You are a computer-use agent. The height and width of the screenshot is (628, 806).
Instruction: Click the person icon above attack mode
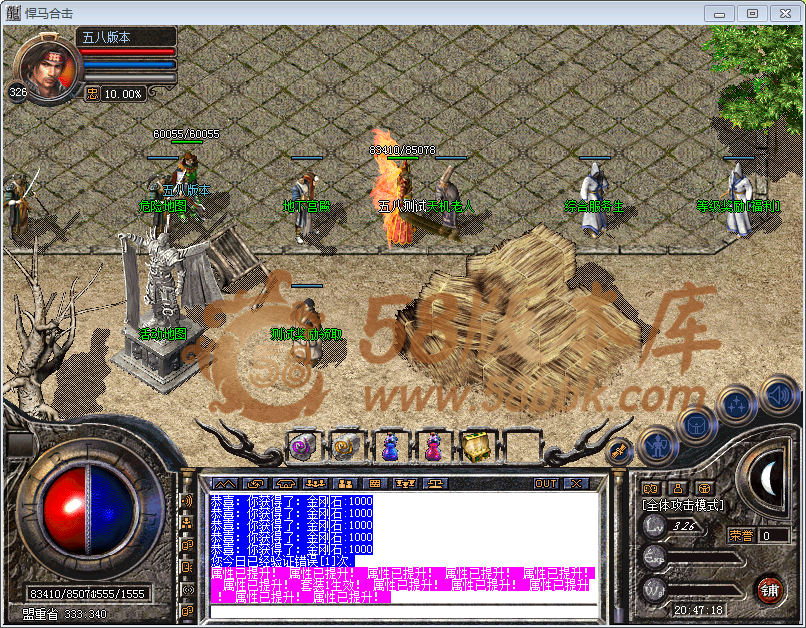678,488
